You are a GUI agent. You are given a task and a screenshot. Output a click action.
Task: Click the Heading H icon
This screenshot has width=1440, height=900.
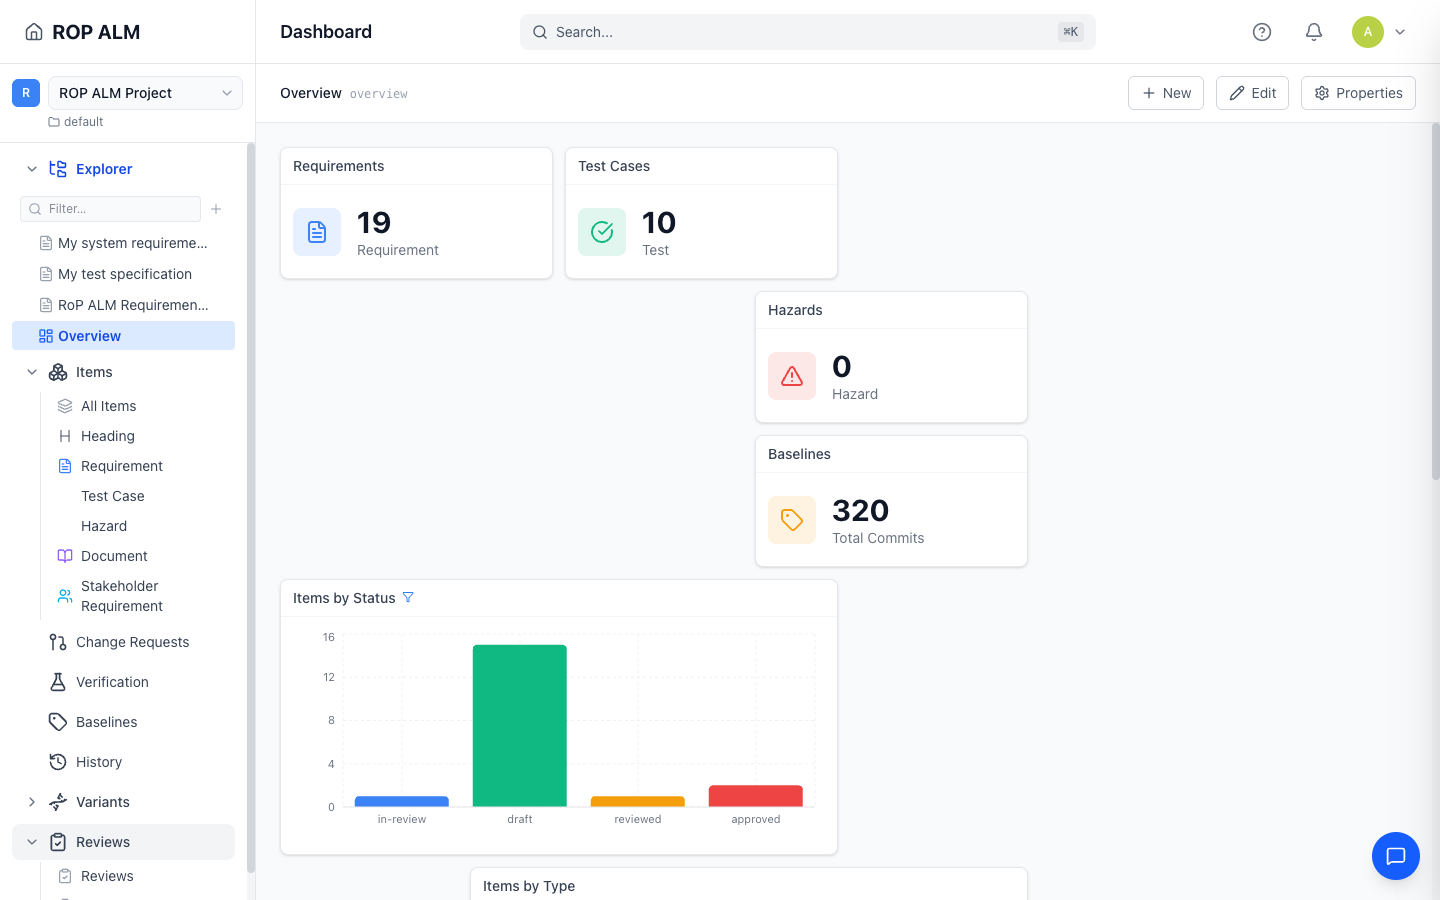tap(65, 436)
